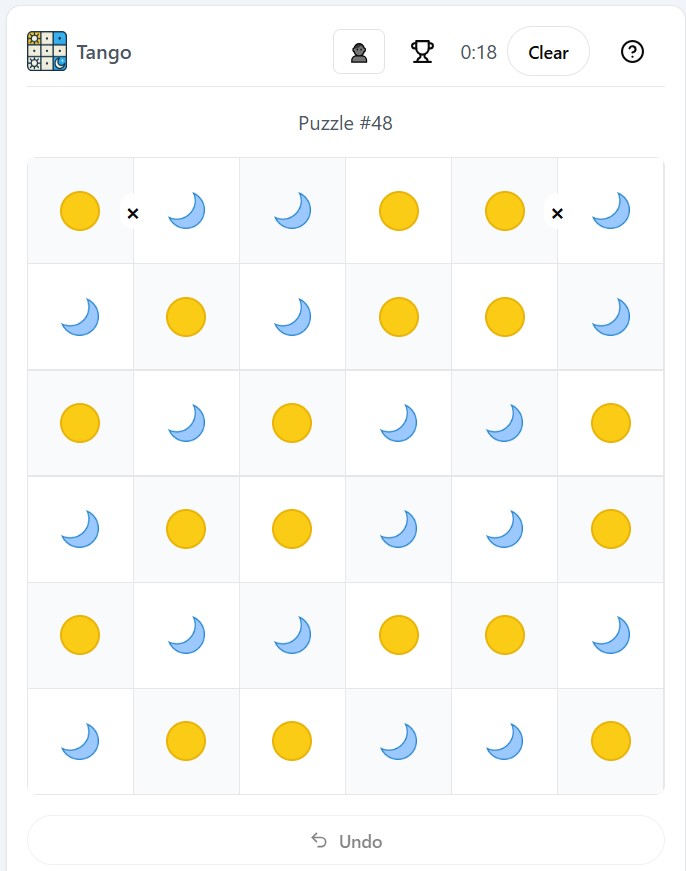The width and height of the screenshot is (686, 871).
Task: Toggle the third row, third column sun cell
Action: point(292,423)
